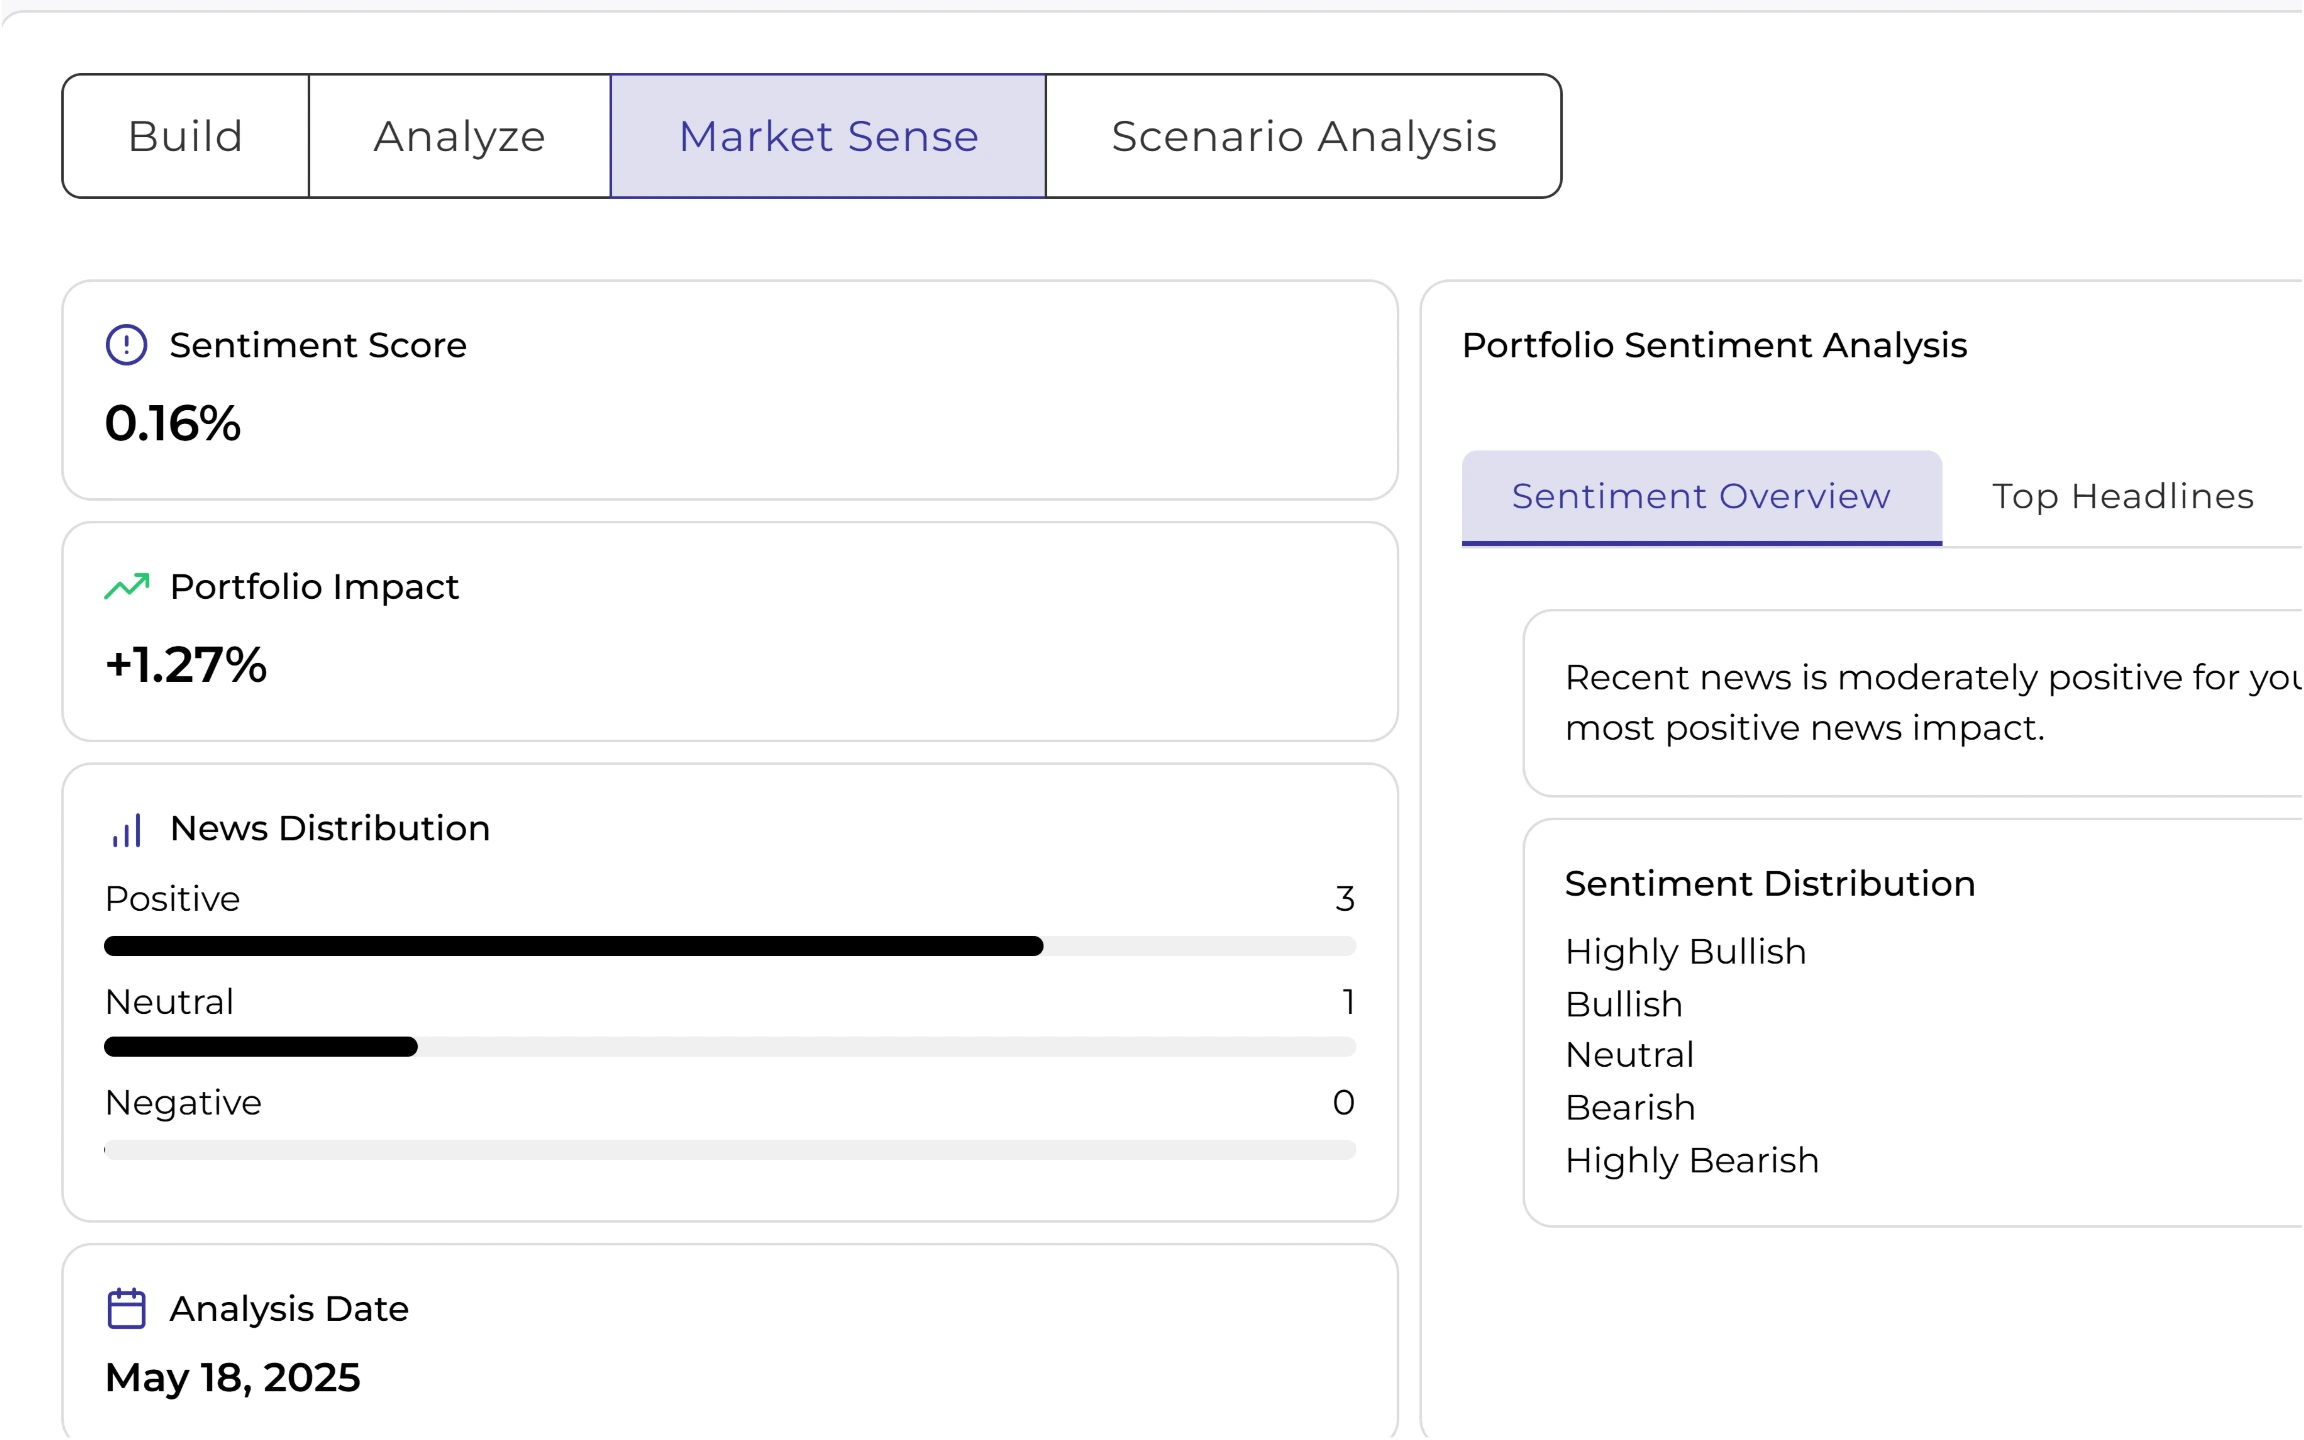The image size is (2304, 1440).
Task: Switch to Top Headlines tab
Action: tap(2122, 497)
